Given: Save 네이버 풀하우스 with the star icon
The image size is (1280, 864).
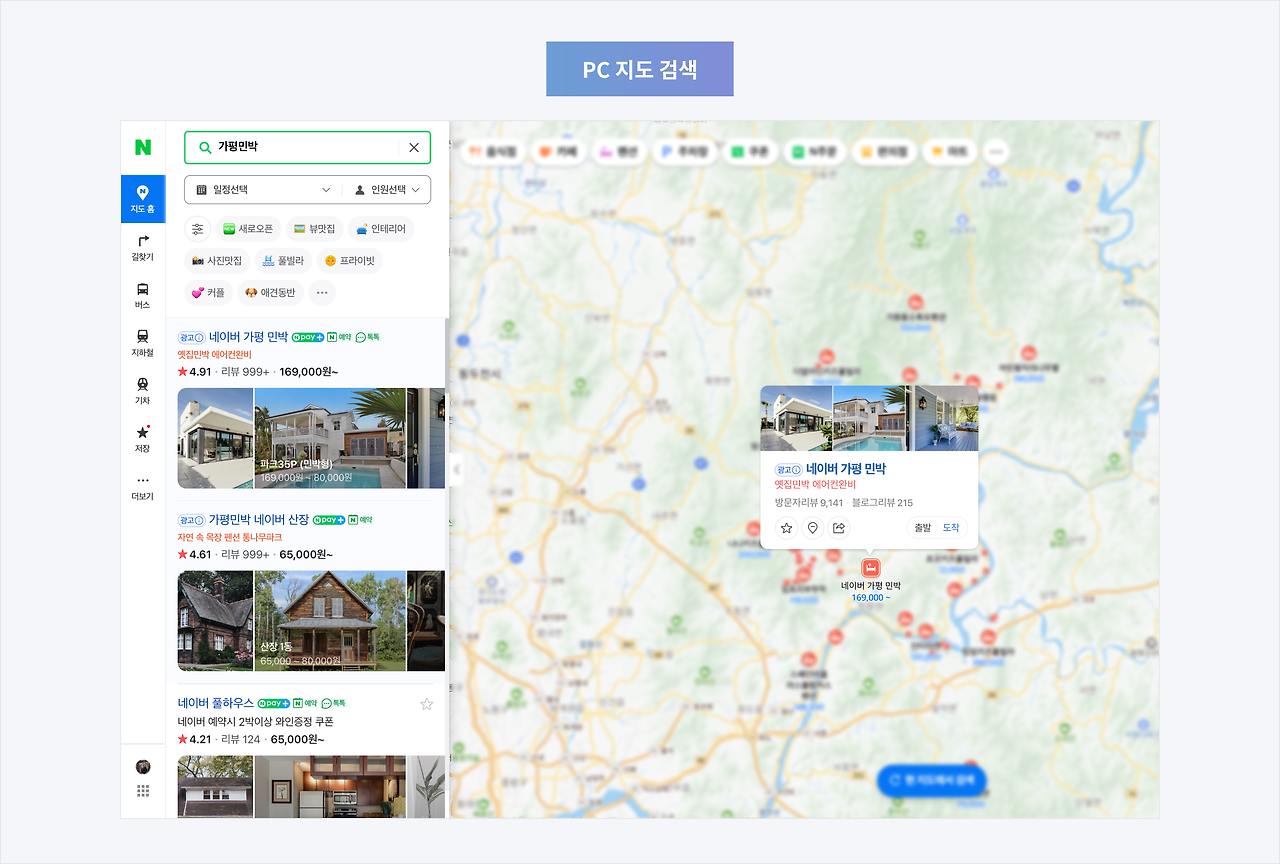Looking at the screenshot, I should coord(427,704).
